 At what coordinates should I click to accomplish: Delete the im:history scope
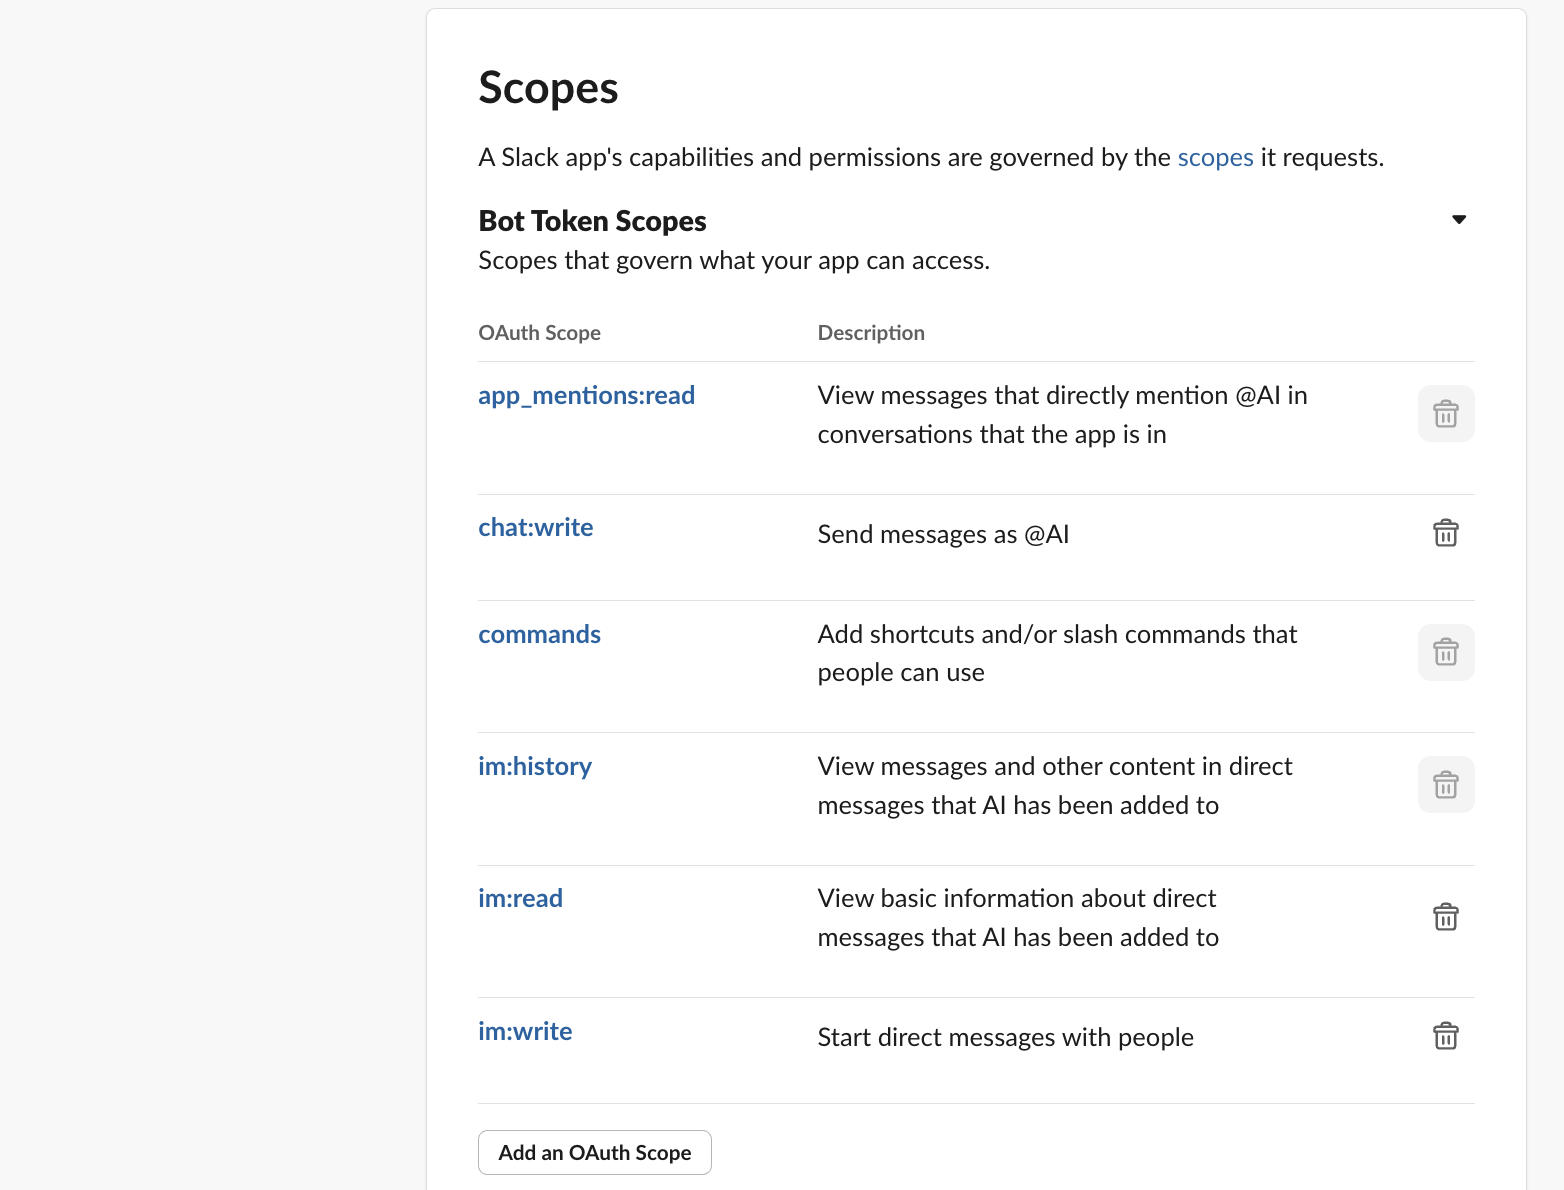pyautogui.click(x=1446, y=784)
